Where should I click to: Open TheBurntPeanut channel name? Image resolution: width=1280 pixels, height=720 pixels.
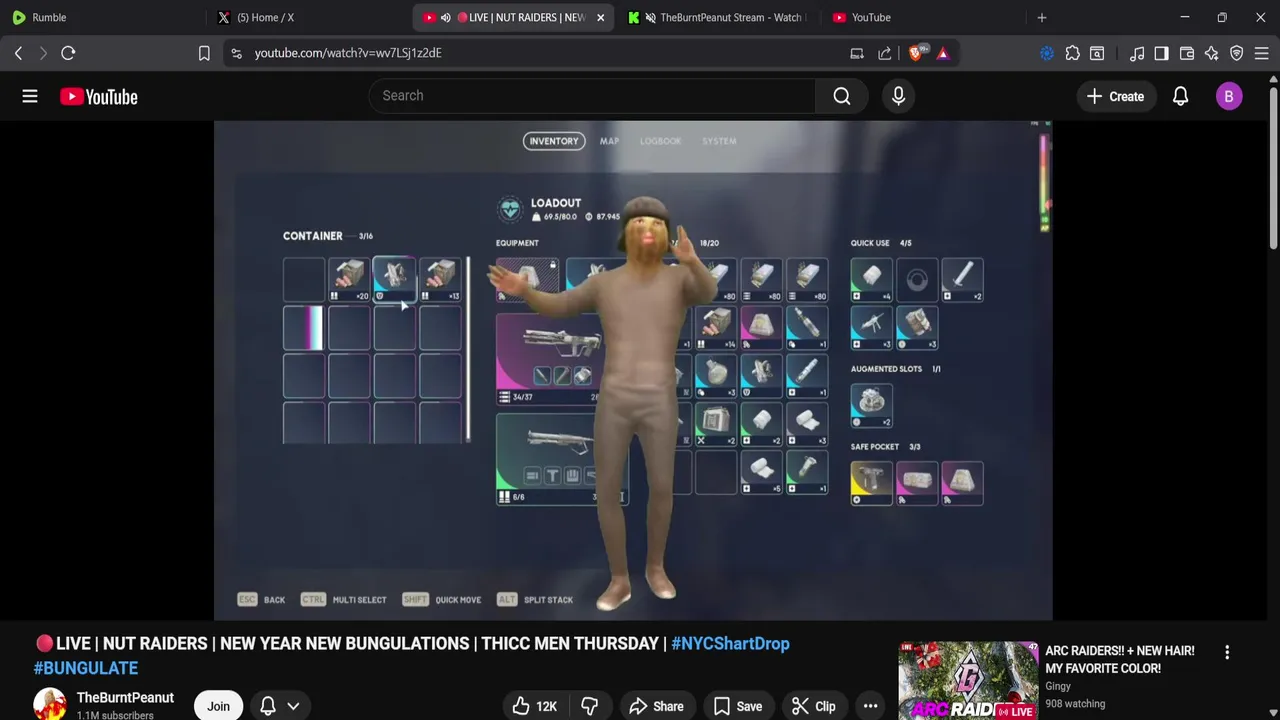tap(125, 697)
